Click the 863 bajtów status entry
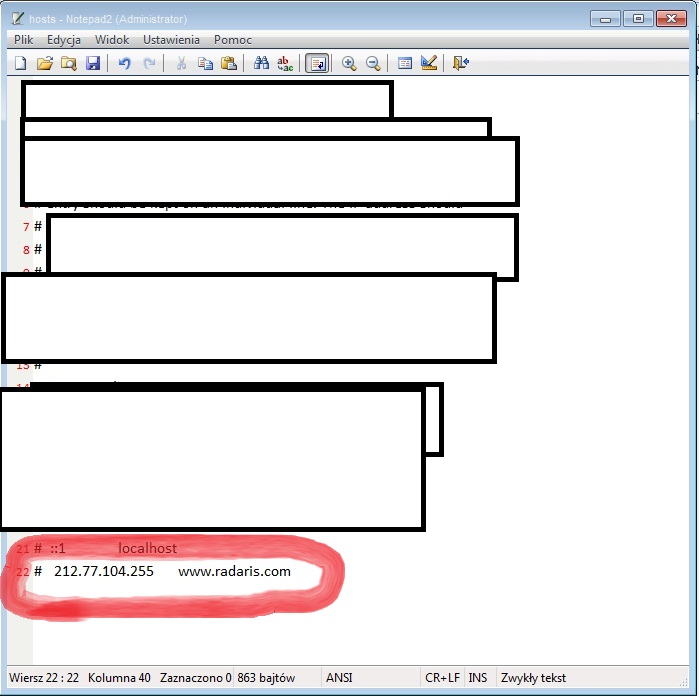Image resolution: width=699 pixels, height=696 pixels. [x=266, y=678]
